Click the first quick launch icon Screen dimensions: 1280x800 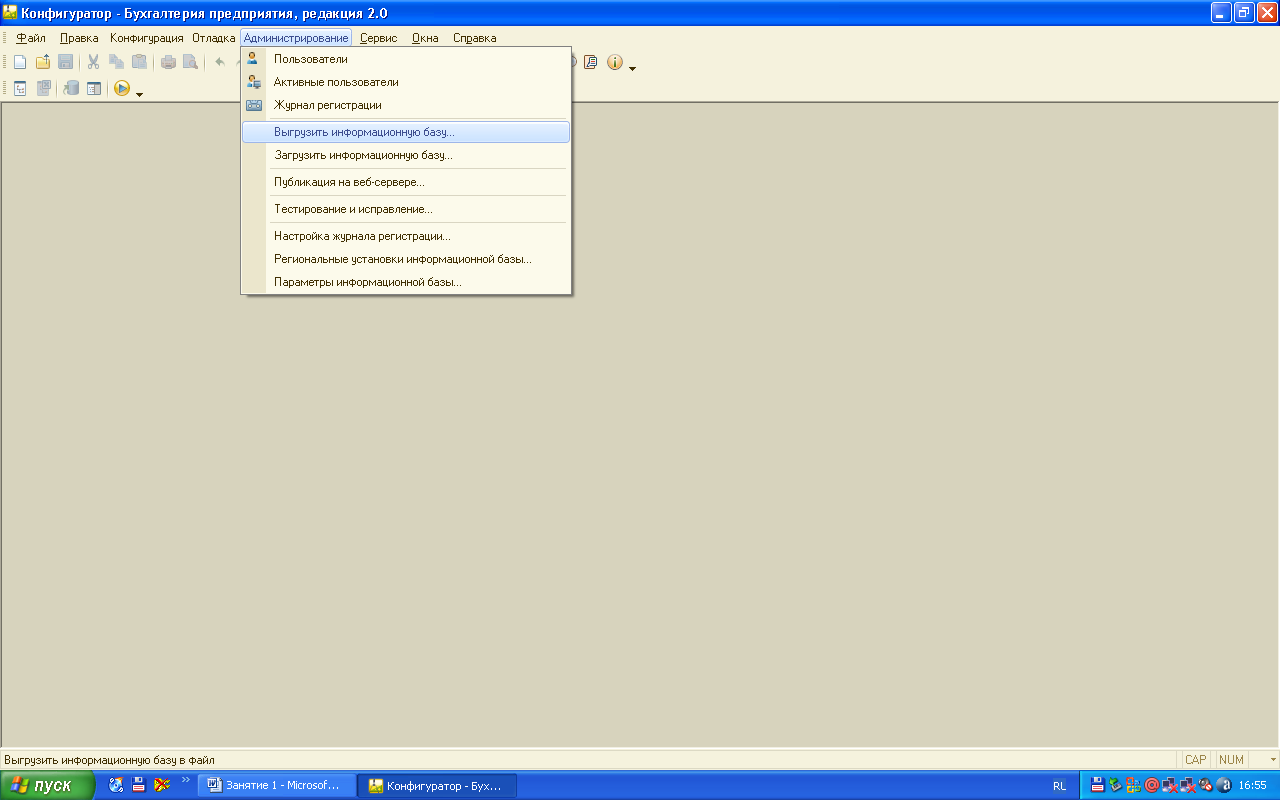tap(116, 785)
